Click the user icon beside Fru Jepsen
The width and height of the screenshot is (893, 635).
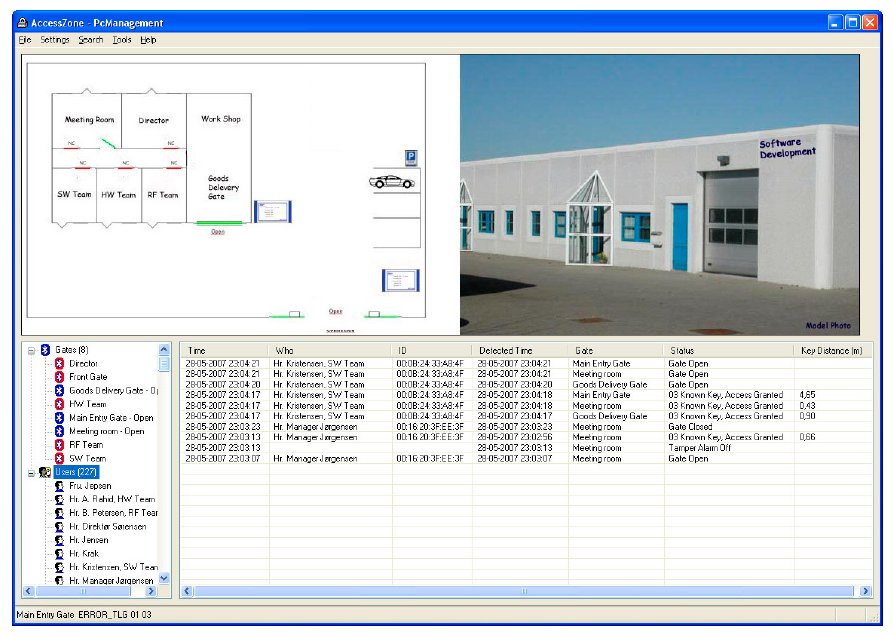[59, 486]
